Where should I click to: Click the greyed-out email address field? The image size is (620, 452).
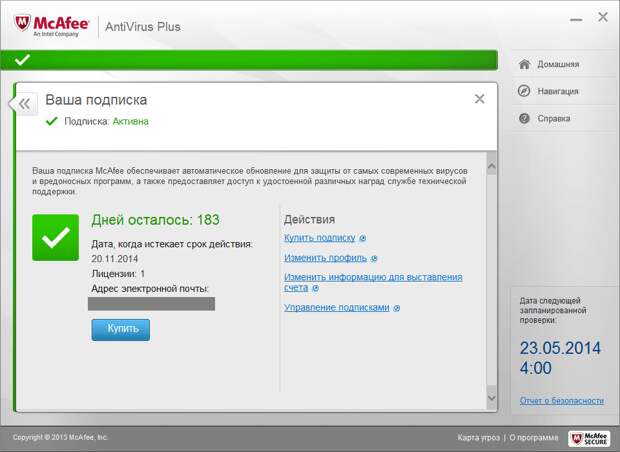[x=151, y=304]
